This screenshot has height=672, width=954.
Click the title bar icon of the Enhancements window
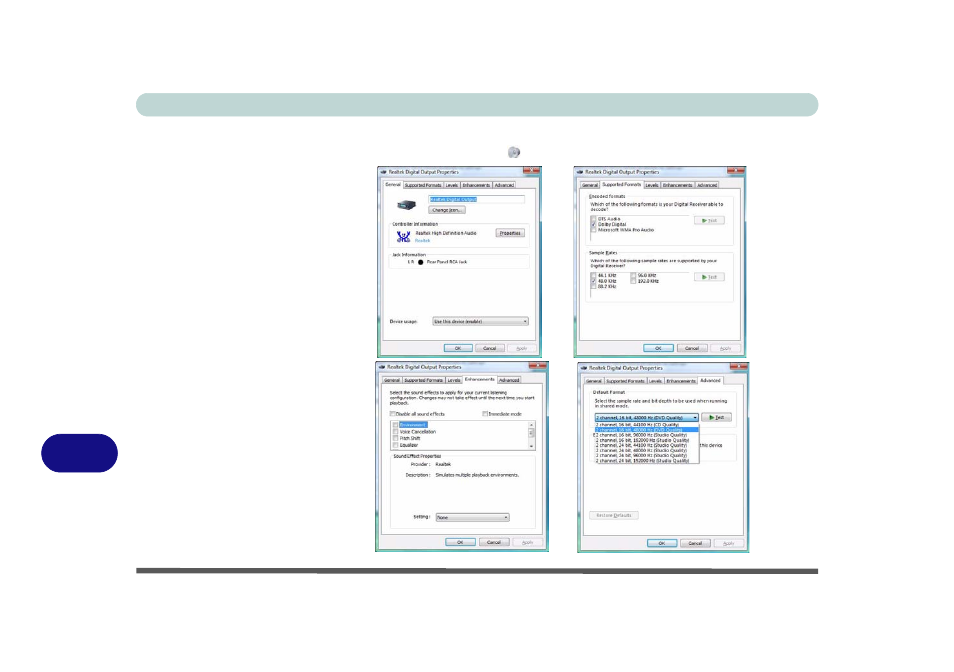[381, 367]
